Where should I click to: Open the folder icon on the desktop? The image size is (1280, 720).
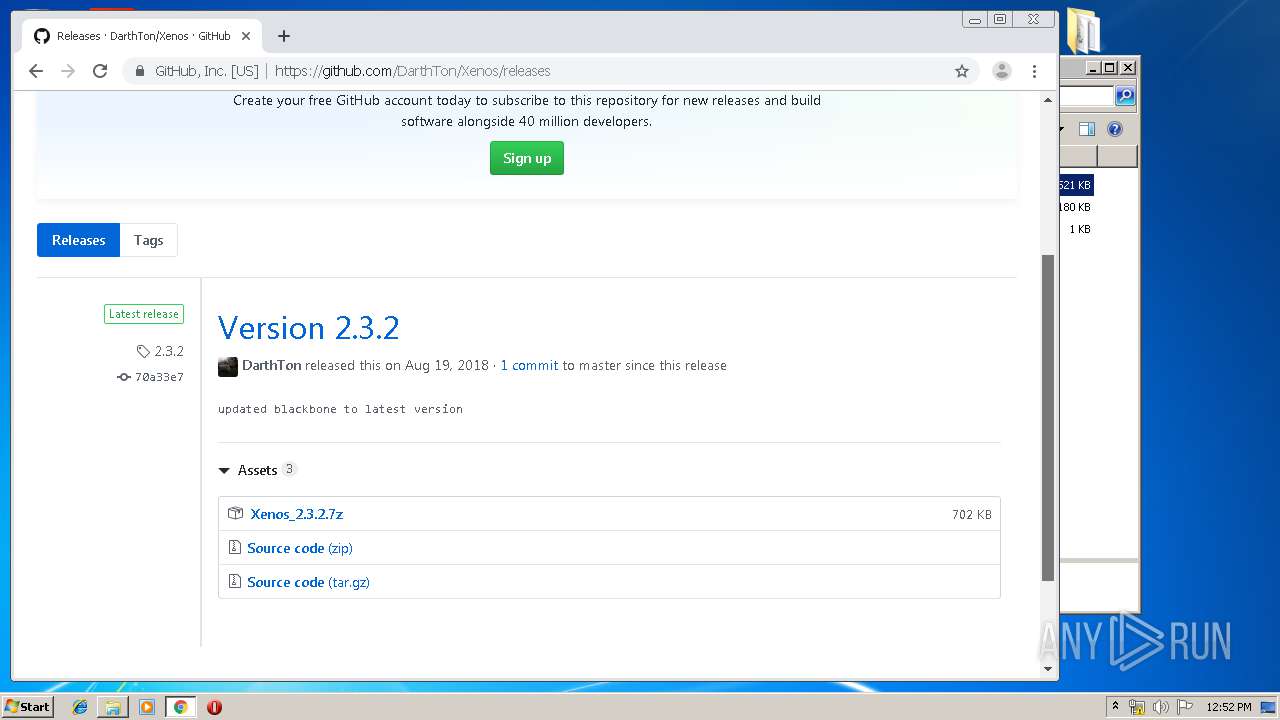point(1084,31)
